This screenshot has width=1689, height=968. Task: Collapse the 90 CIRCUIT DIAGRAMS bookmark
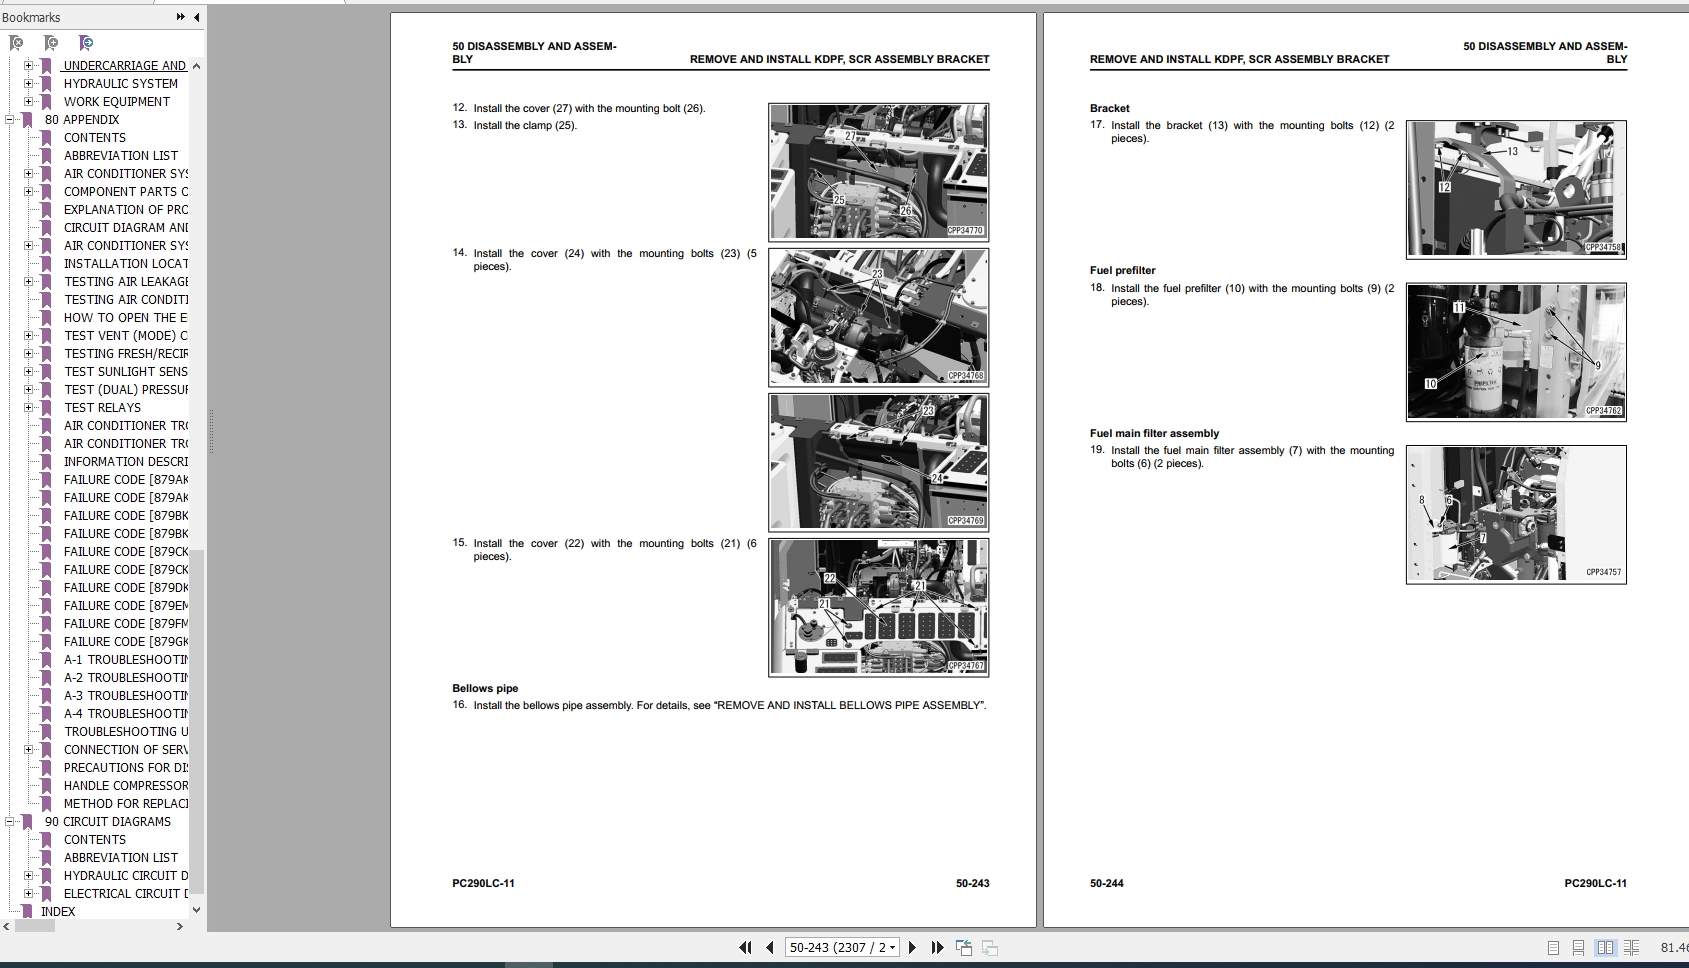[9, 822]
